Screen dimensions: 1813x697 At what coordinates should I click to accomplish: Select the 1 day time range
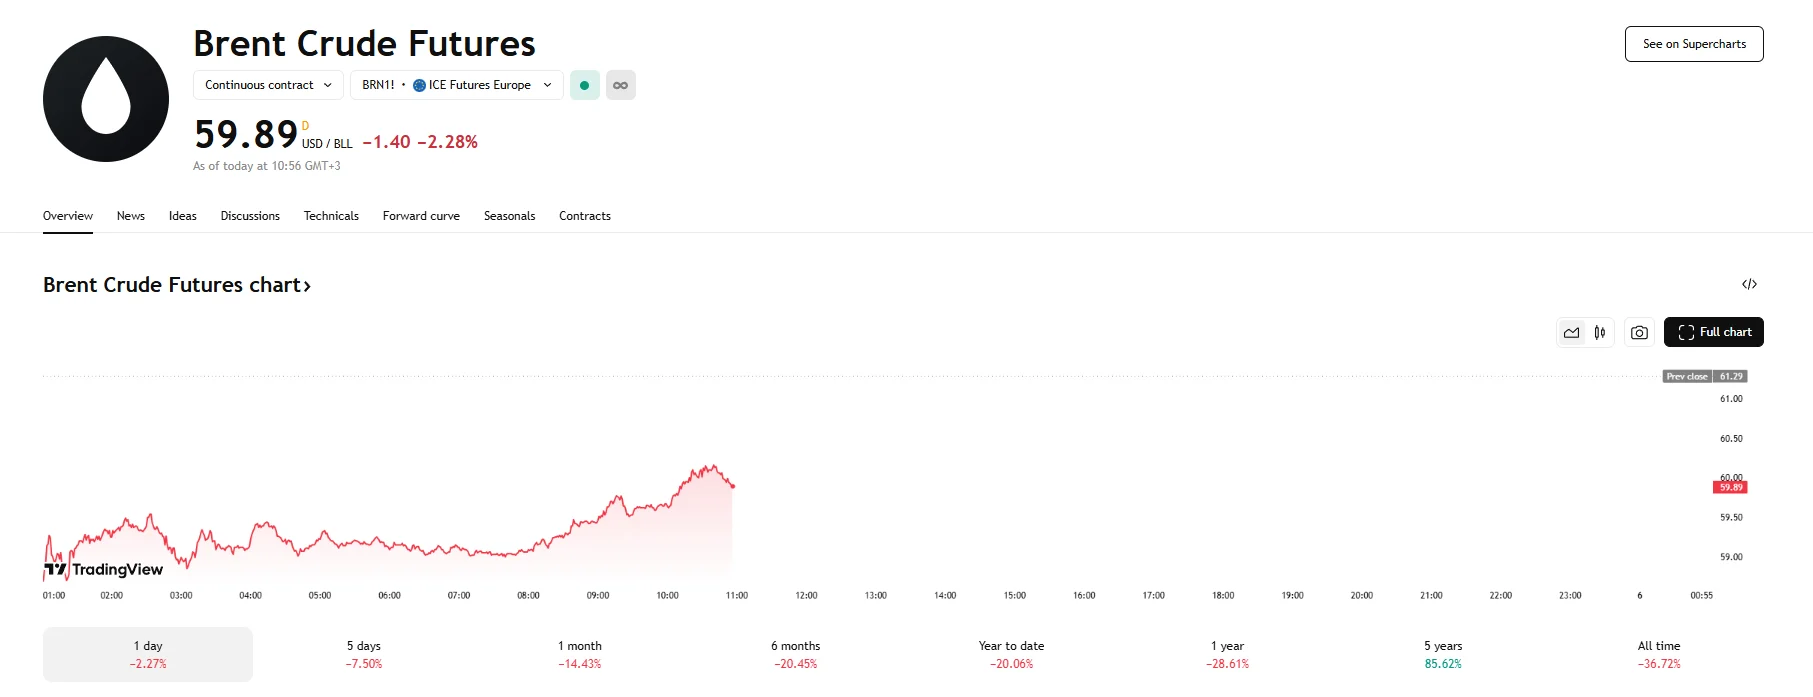(148, 654)
